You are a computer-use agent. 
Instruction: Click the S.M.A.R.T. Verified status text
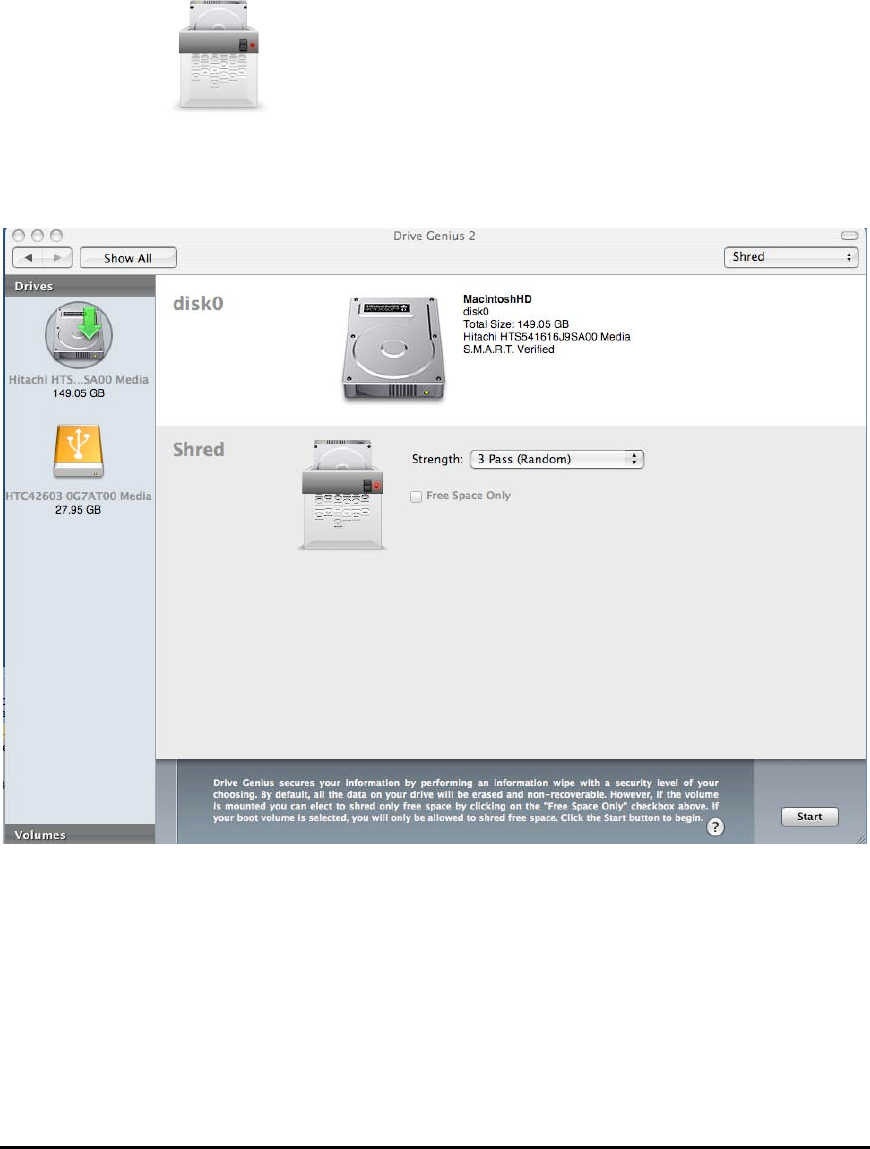pos(509,350)
